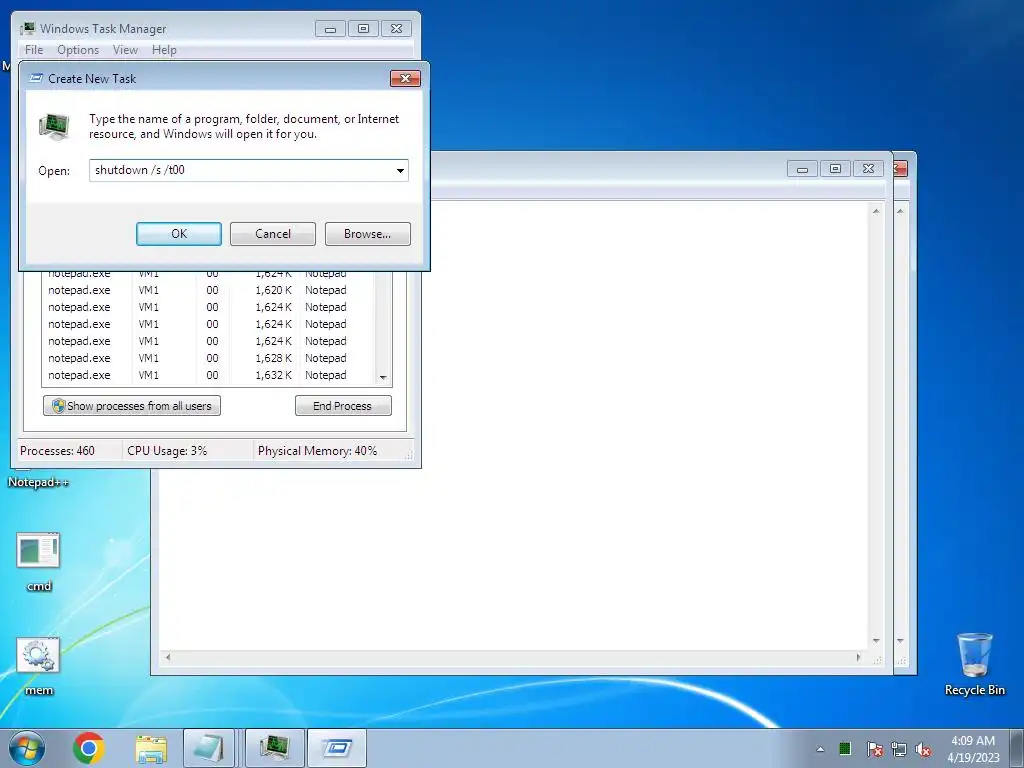This screenshot has width=1024, height=768.
Task: Open Task Manager Help menu
Action: [164, 50]
